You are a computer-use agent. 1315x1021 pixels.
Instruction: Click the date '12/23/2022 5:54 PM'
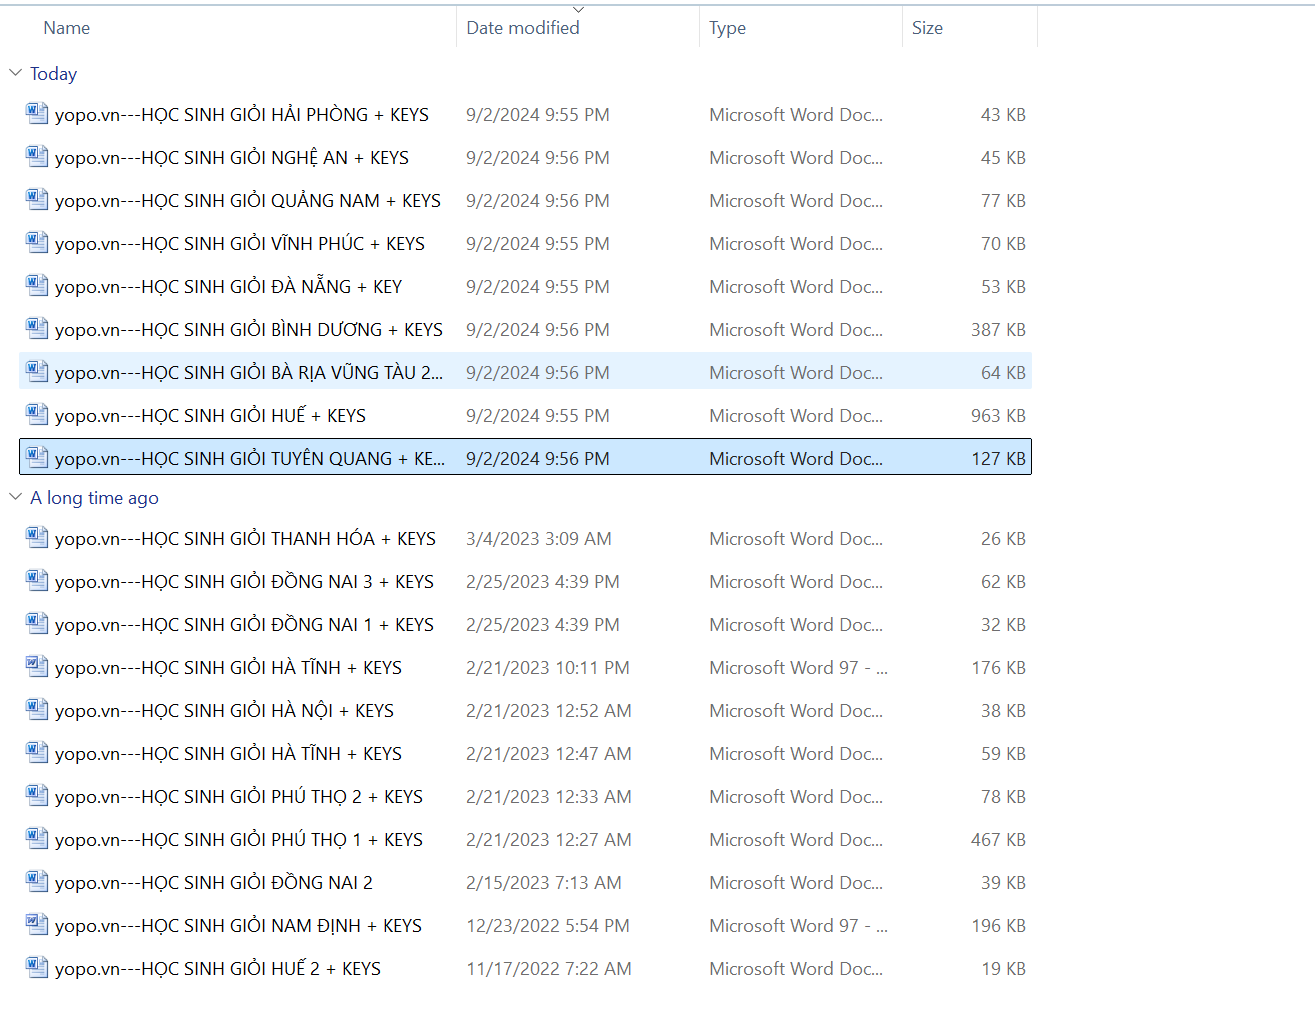pyautogui.click(x=548, y=926)
